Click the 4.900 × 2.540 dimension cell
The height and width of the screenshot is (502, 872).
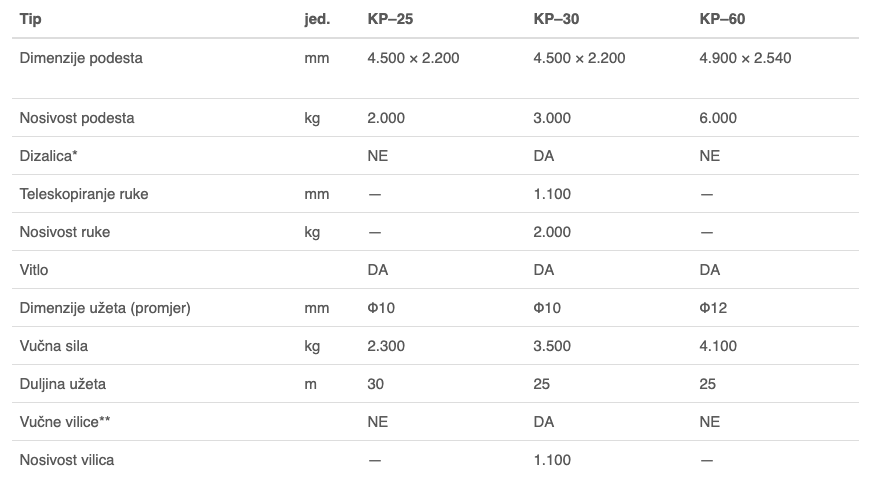click(745, 58)
